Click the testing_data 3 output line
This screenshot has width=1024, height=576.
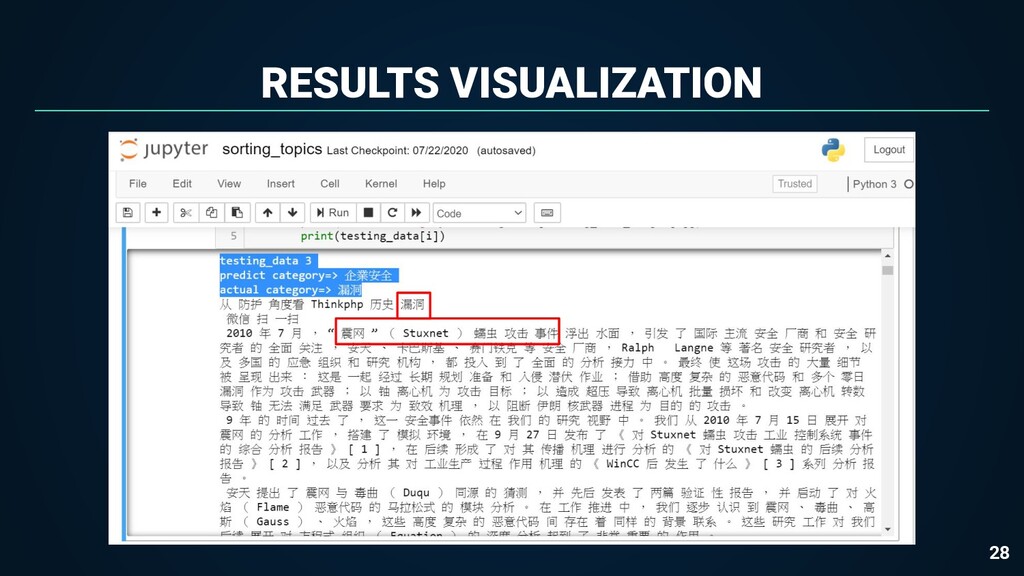point(266,261)
